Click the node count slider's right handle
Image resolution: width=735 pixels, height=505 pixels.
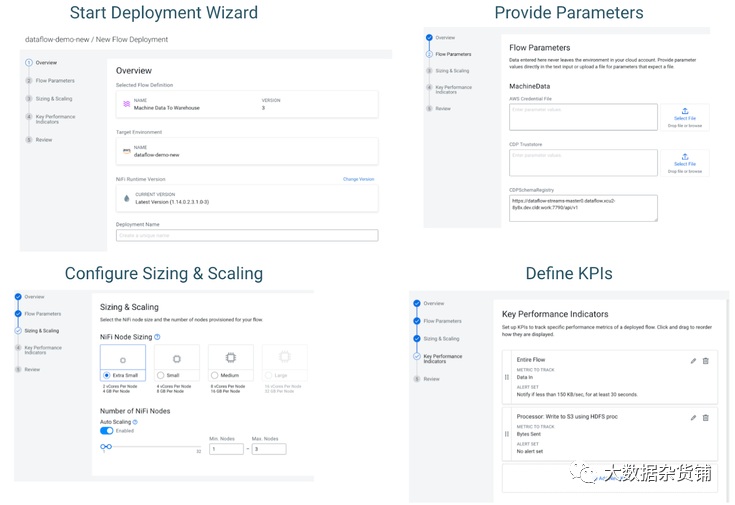coord(109,446)
